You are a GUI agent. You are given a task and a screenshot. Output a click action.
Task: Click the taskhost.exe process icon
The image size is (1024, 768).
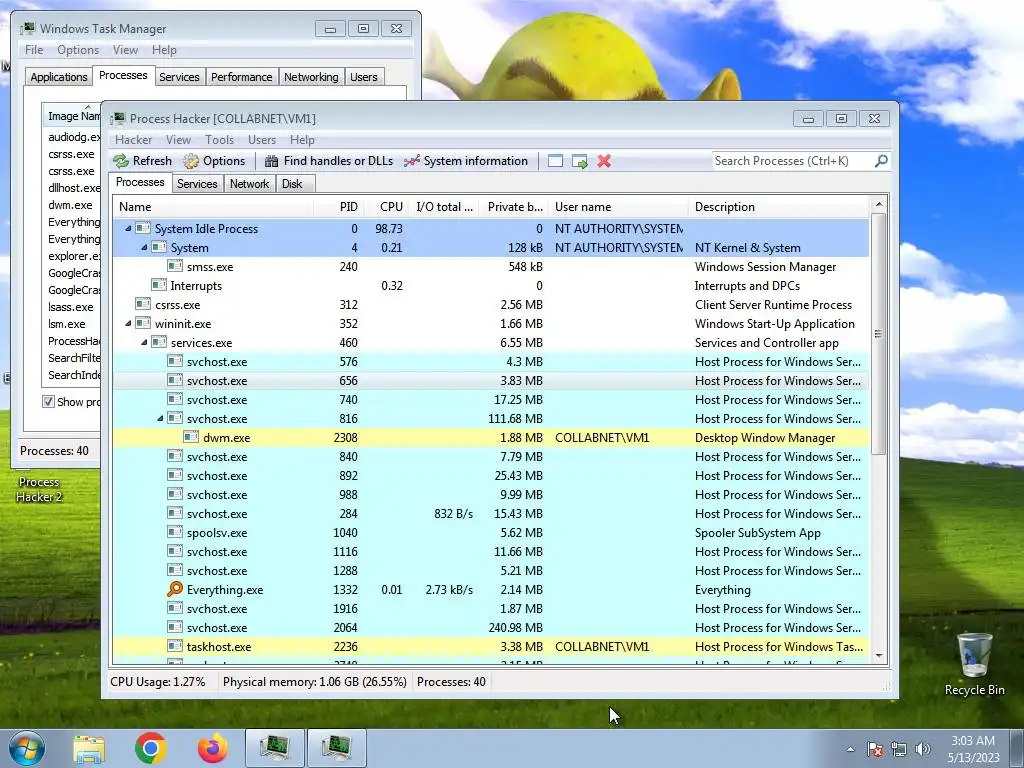point(174,647)
